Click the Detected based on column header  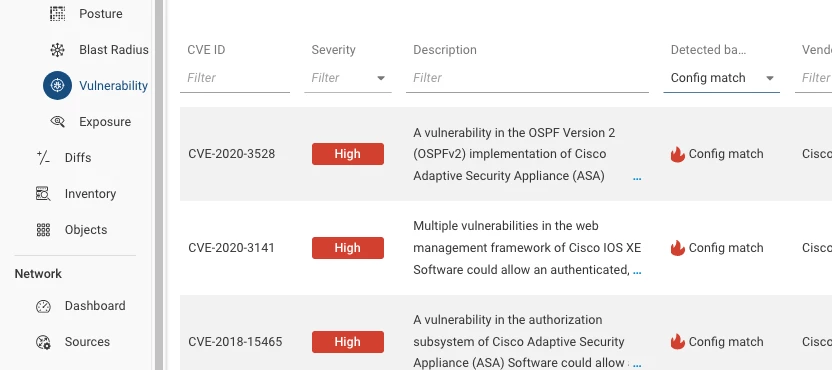click(708, 50)
